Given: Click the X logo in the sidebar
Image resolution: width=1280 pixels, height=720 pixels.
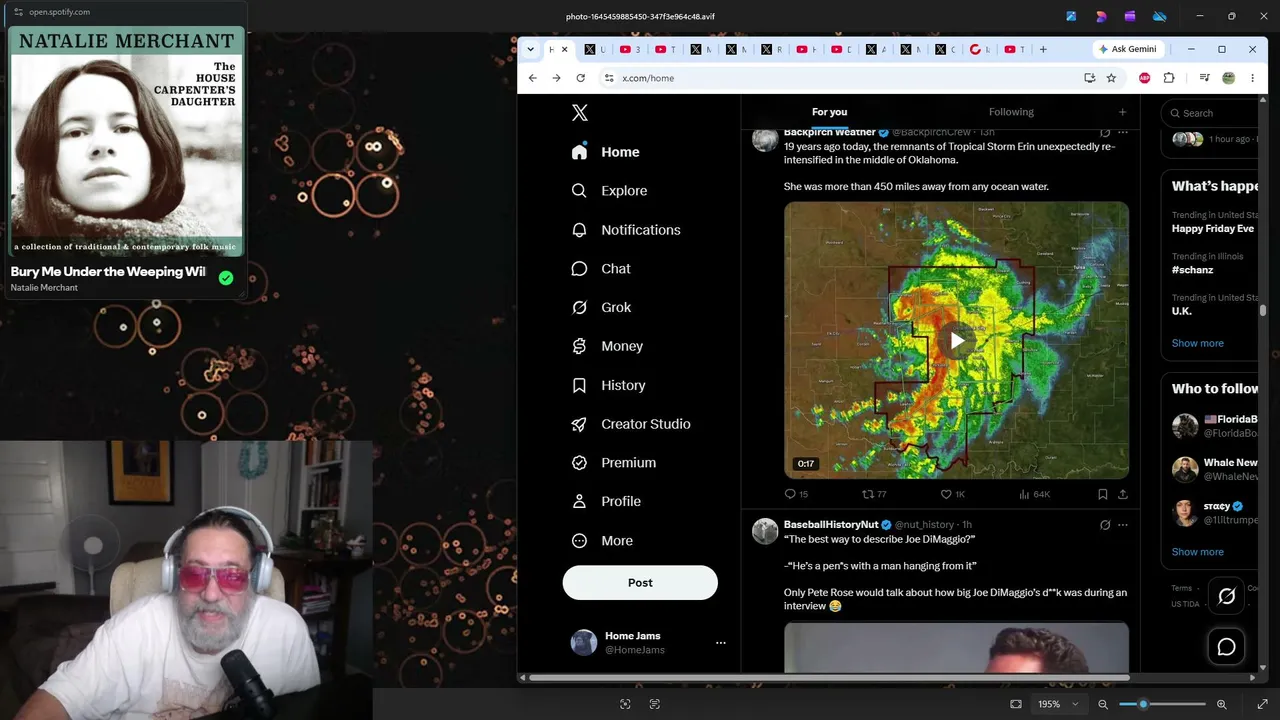Looking at the screenshot, I should 580,112.
